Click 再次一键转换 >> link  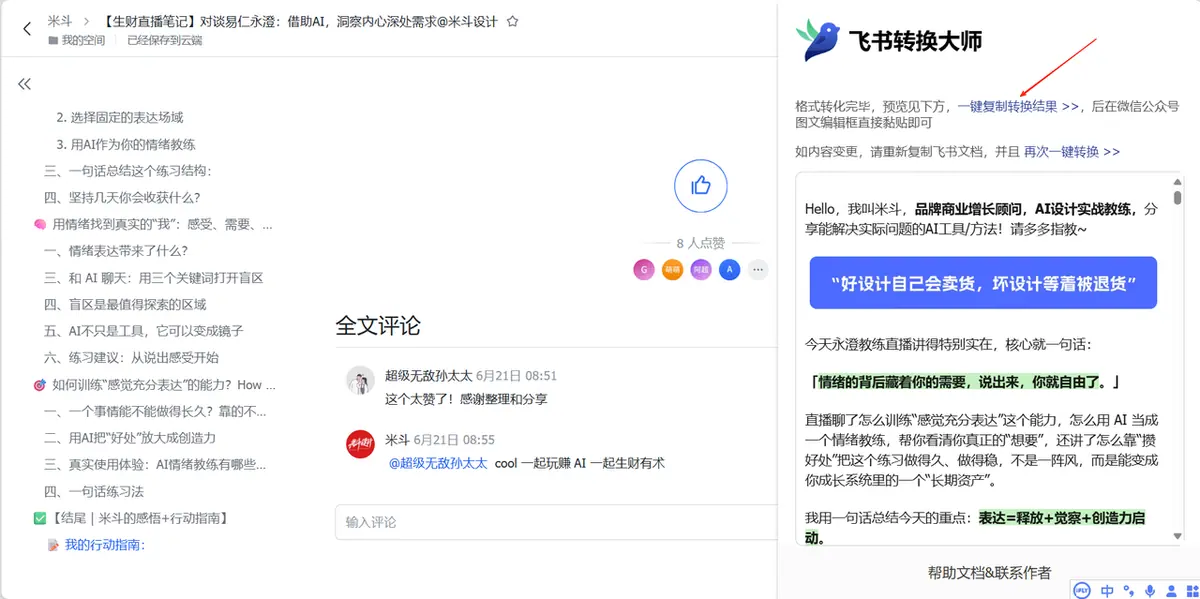point(1071,152)
